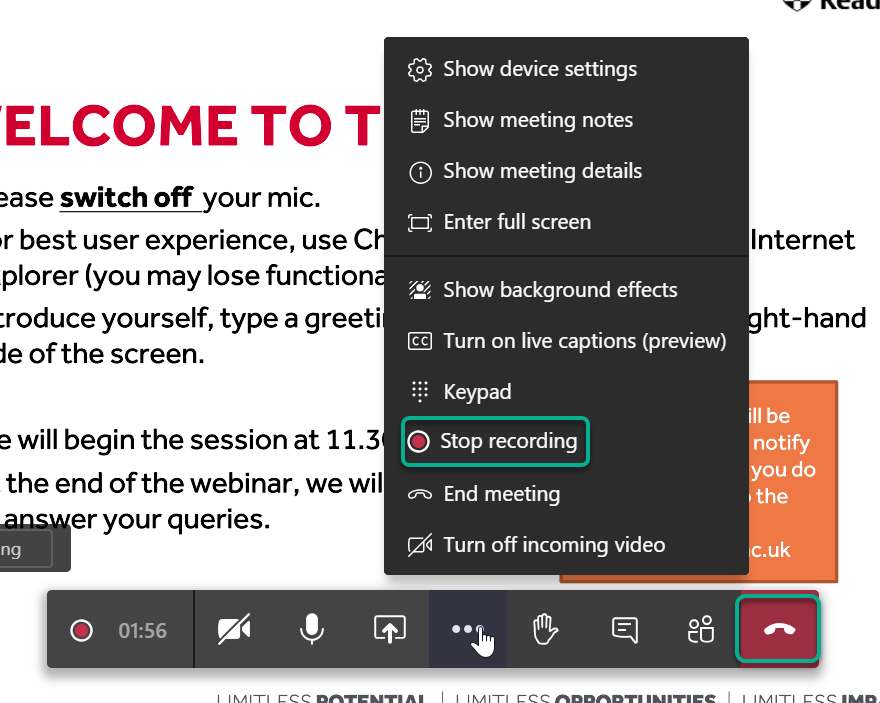Raise your hand in the meeting

click(x=545, y=629)
